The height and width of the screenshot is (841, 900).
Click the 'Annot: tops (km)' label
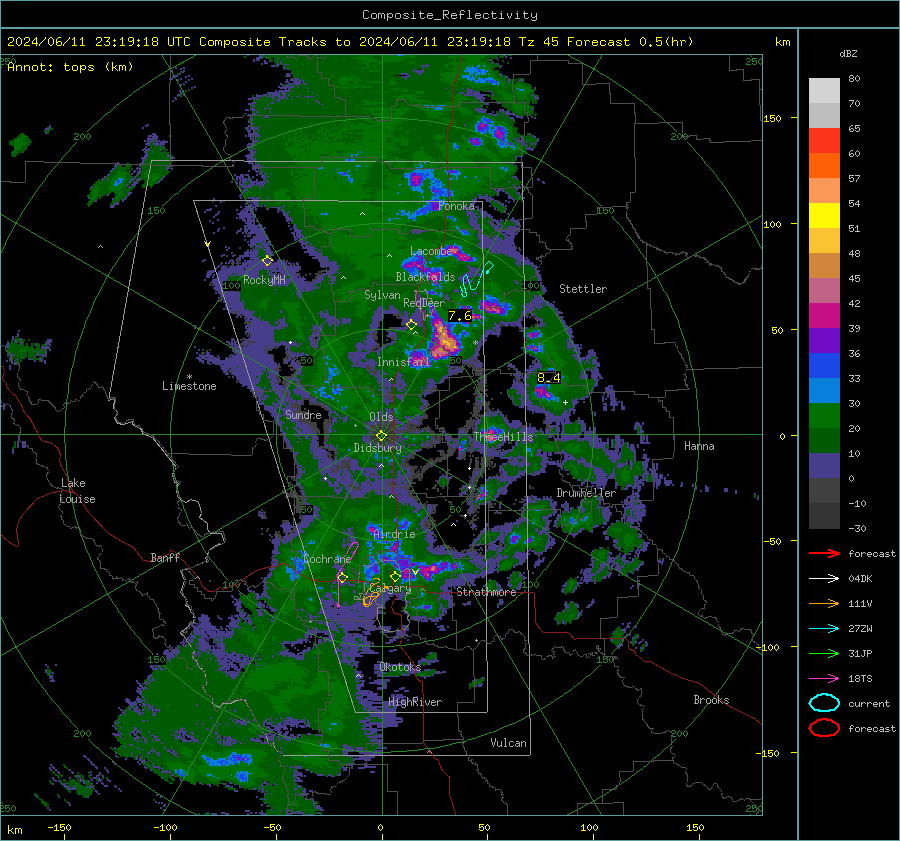pos(70,67)
